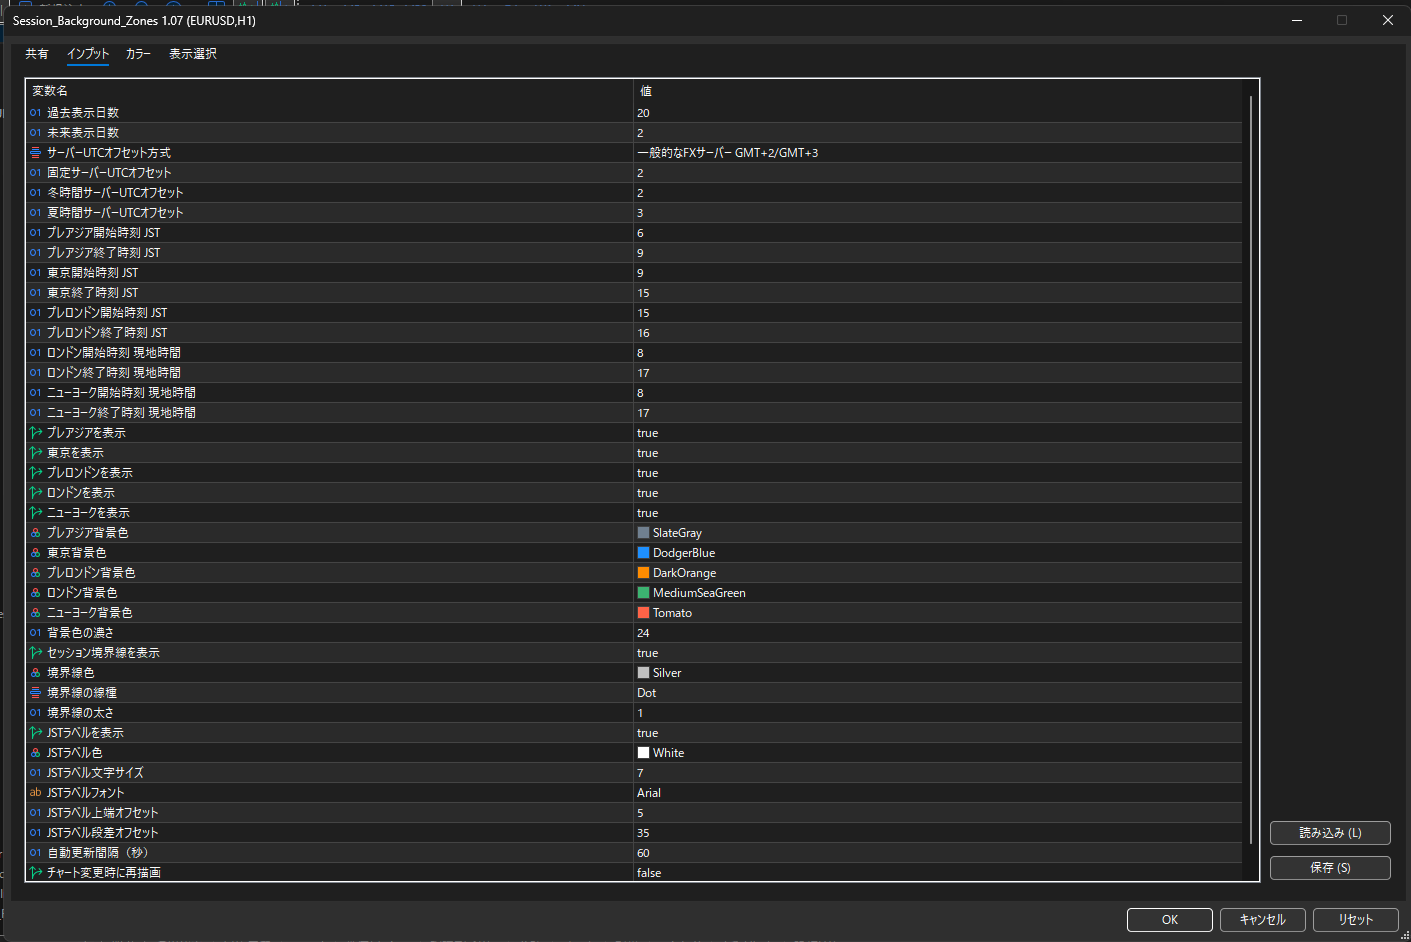
Task: Open the DodgerBlue color dropdown
Action: point(937,553)
